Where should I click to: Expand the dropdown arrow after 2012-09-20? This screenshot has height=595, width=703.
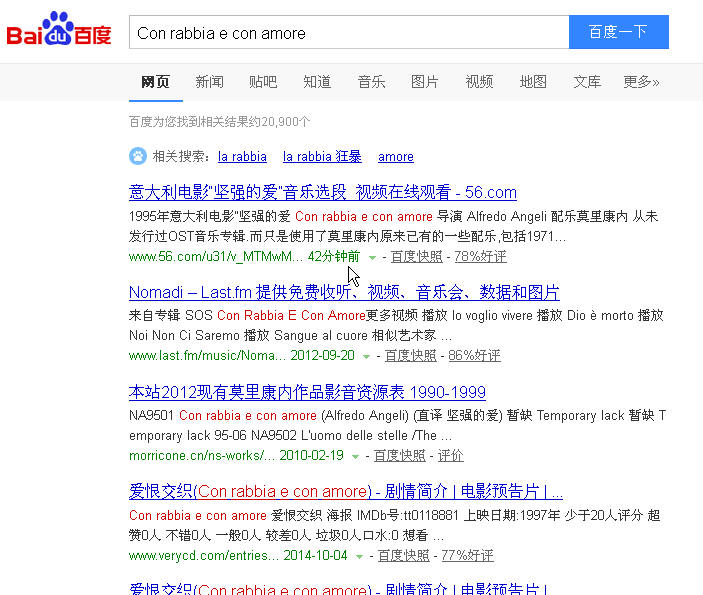point(366,356)
